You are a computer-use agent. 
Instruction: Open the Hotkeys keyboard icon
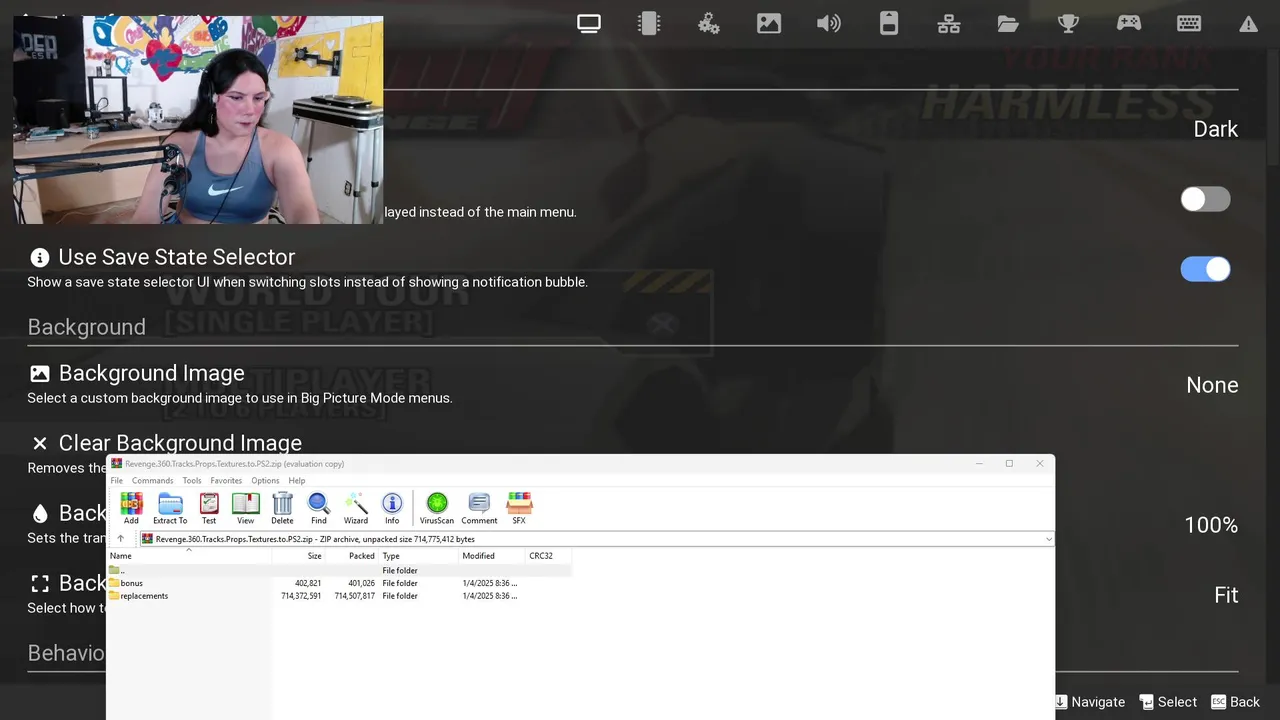[x=1189, y=24]
